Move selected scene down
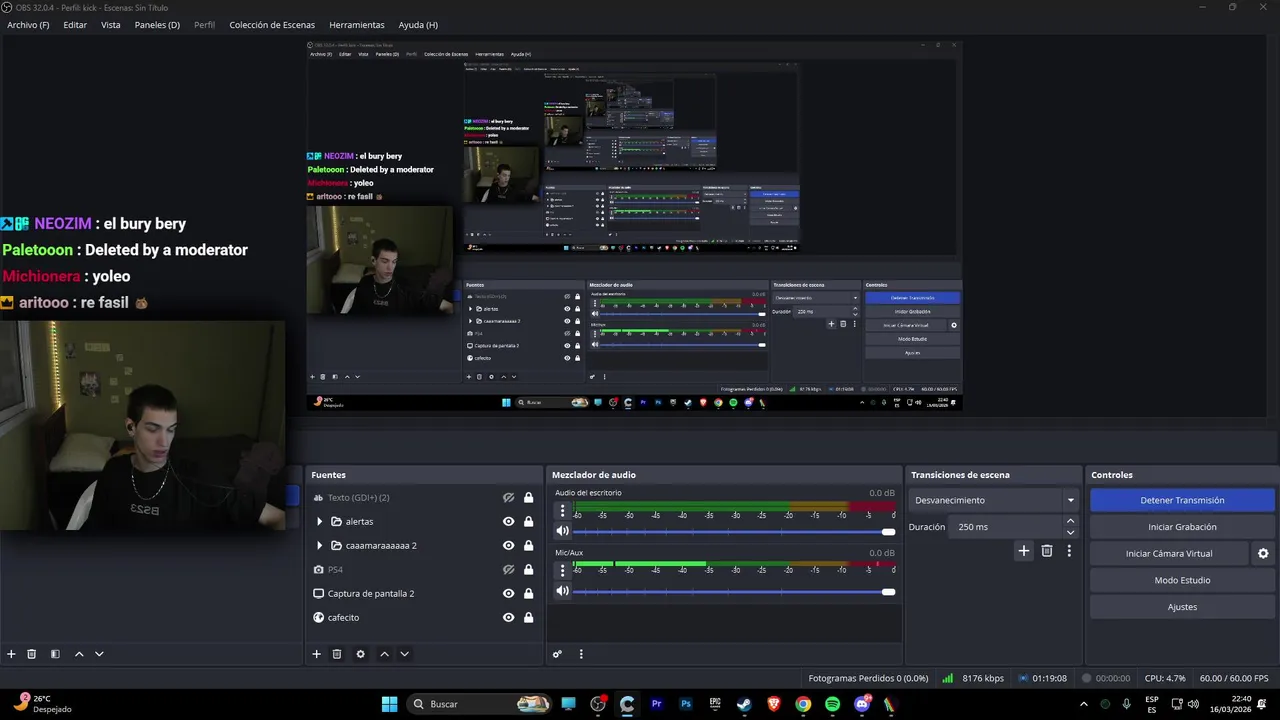The width and height of the screenshot is (1280, 720). 99,654
